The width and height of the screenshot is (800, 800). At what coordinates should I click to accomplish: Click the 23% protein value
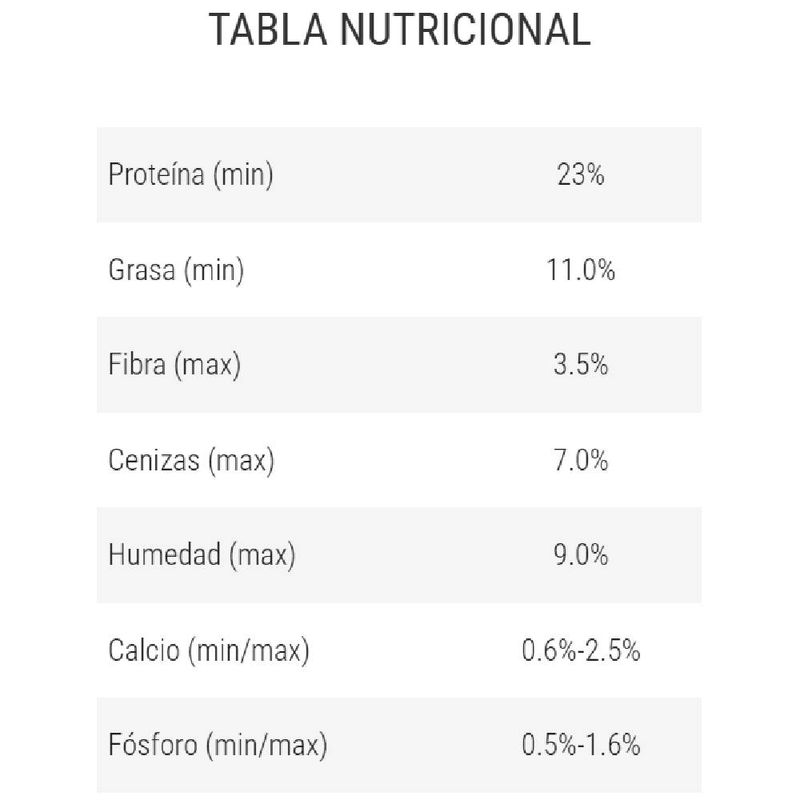coord(581,176)
